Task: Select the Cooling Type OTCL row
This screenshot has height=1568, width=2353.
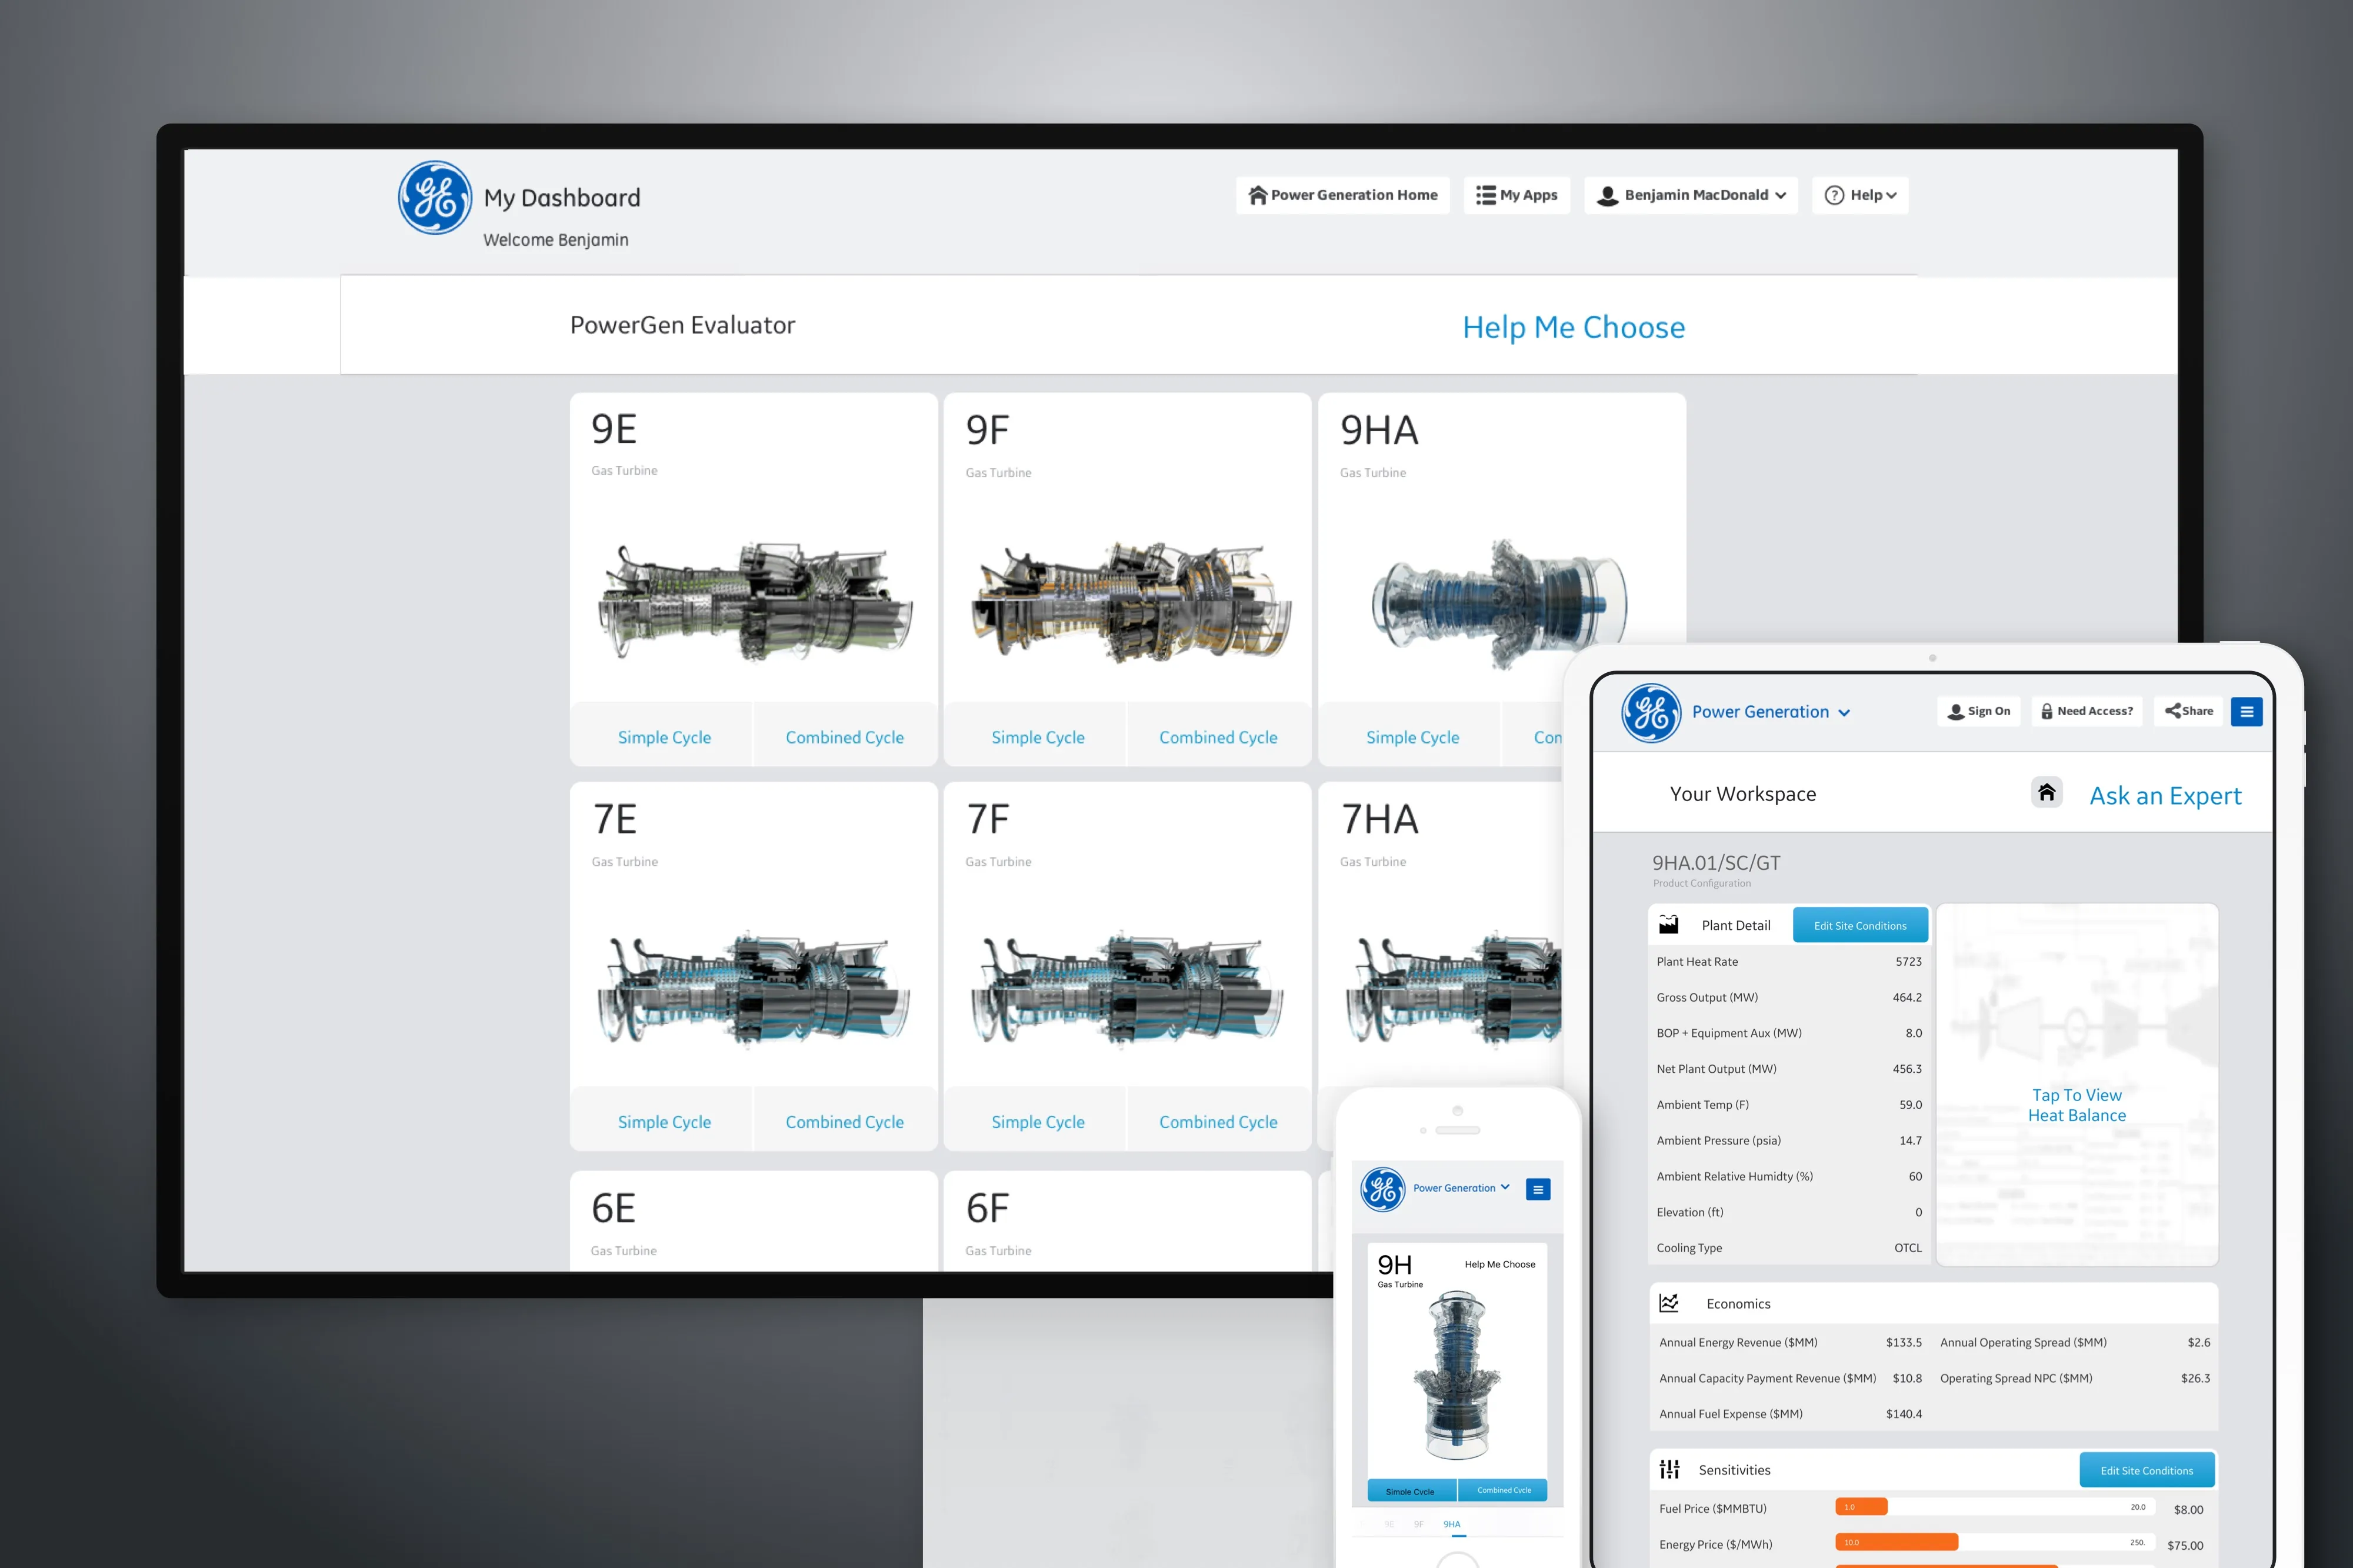Action: pos(1789,1248)
